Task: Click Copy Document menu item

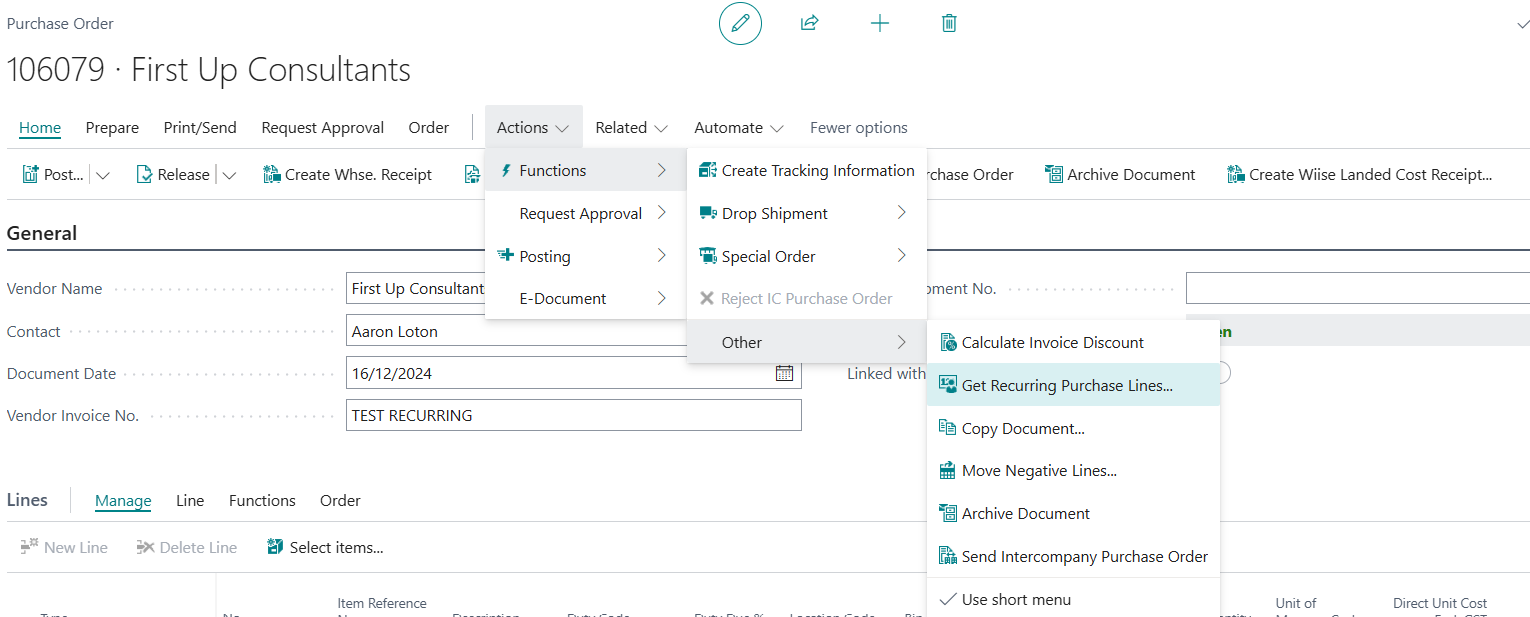Action: [1073, 428]
